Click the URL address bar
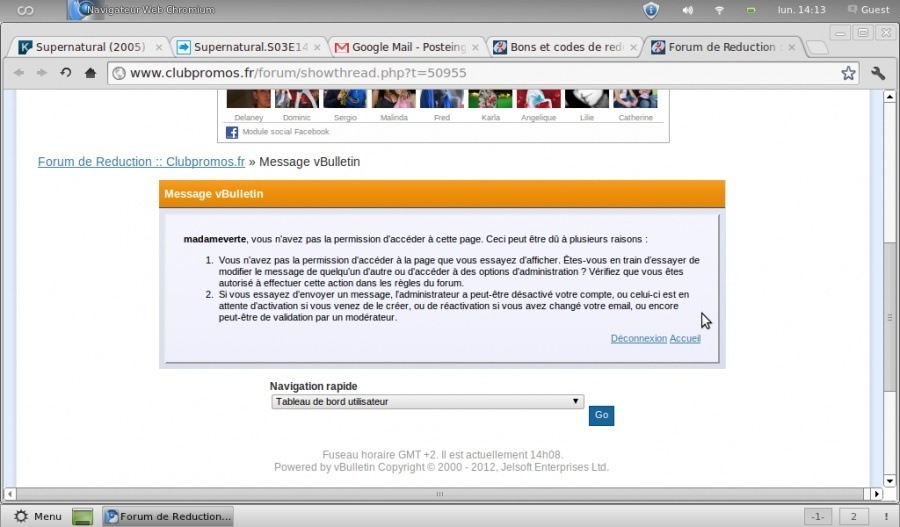The height and width of the screenshot is (527, 900). tap(470, 73)
